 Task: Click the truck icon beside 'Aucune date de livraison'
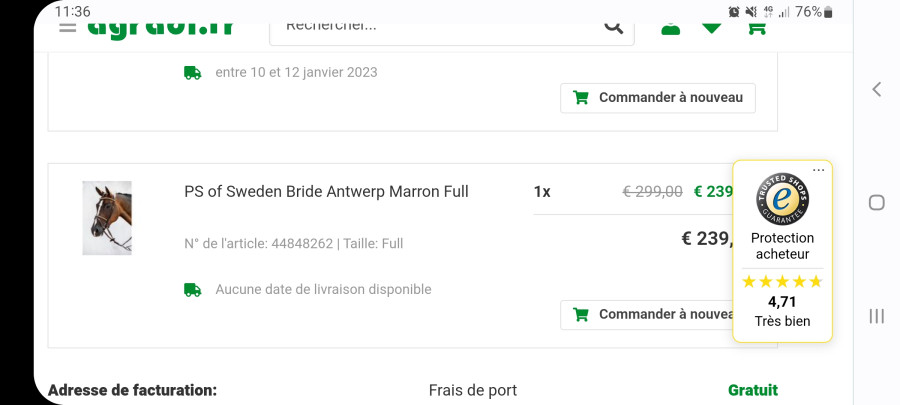tap(193, 290)
